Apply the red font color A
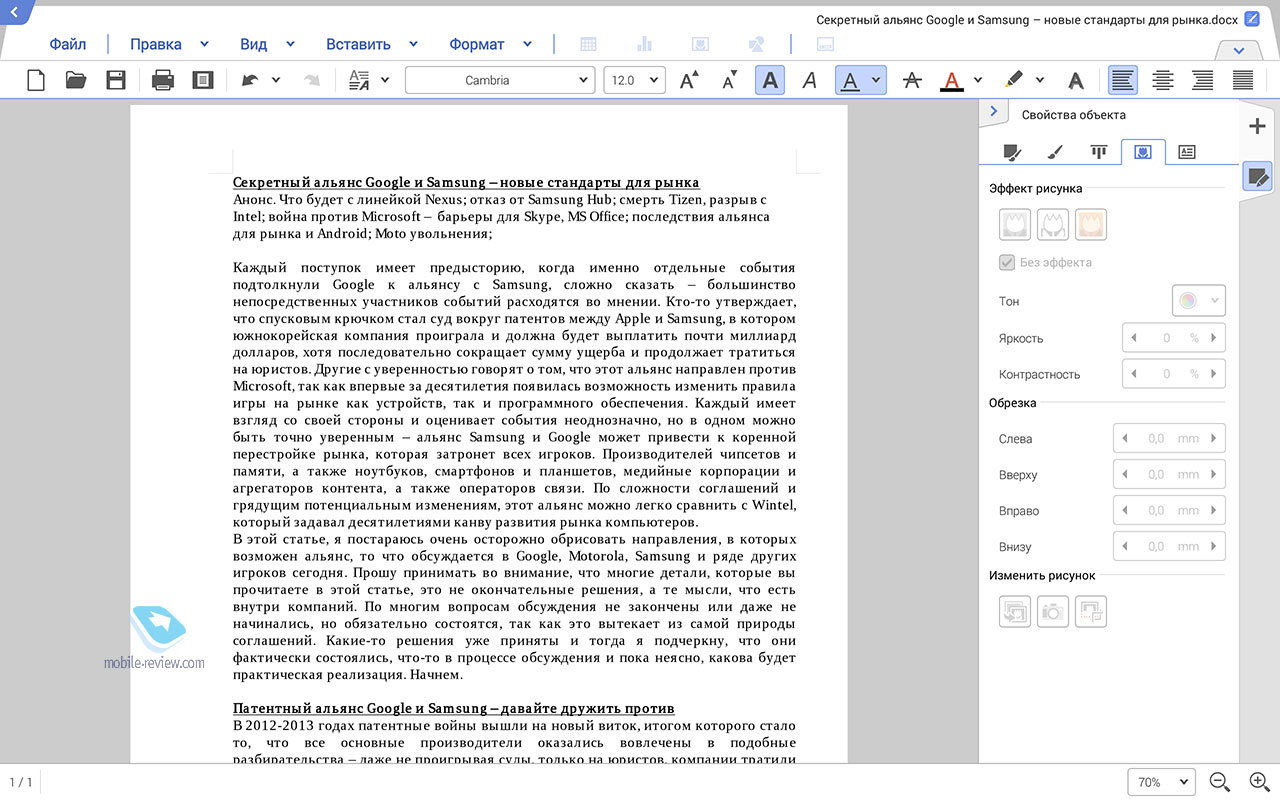Viewport: 1280px width, 800px height. (x=952, y=80)
